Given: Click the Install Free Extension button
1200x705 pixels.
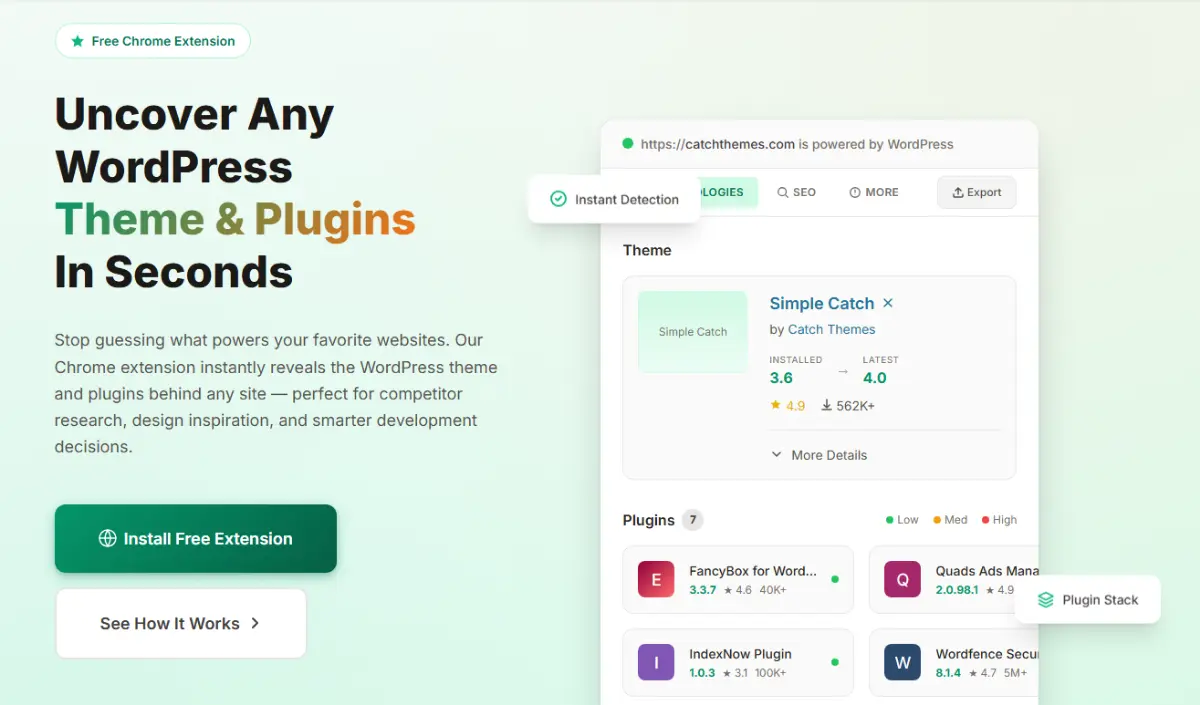Looking at the screenshot, I should coord(195,538).
